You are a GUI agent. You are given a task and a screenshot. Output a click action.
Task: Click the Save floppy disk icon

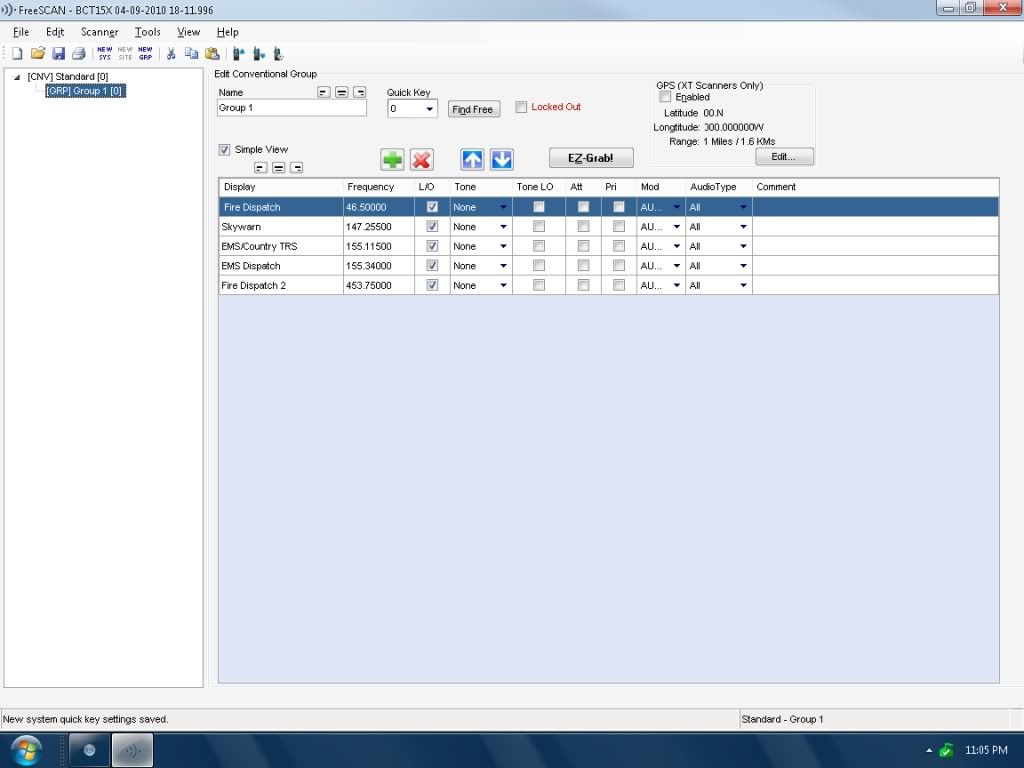click(58, 53)
